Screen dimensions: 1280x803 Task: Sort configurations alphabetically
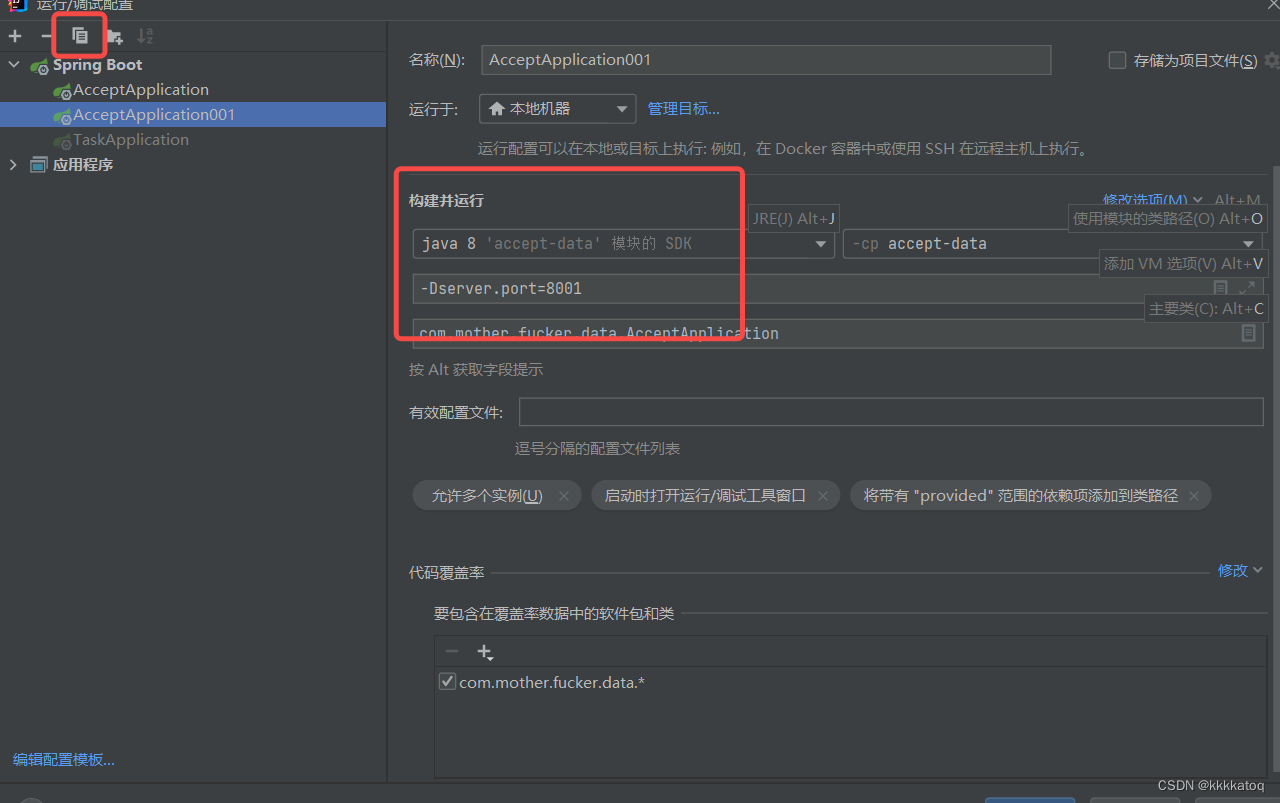point(145,36)
